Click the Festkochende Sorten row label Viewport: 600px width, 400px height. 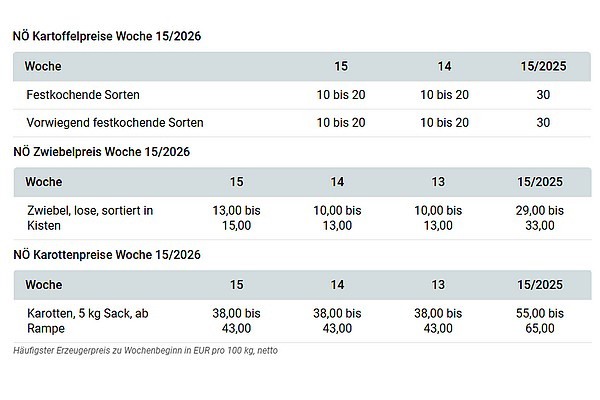click(83, 95)
